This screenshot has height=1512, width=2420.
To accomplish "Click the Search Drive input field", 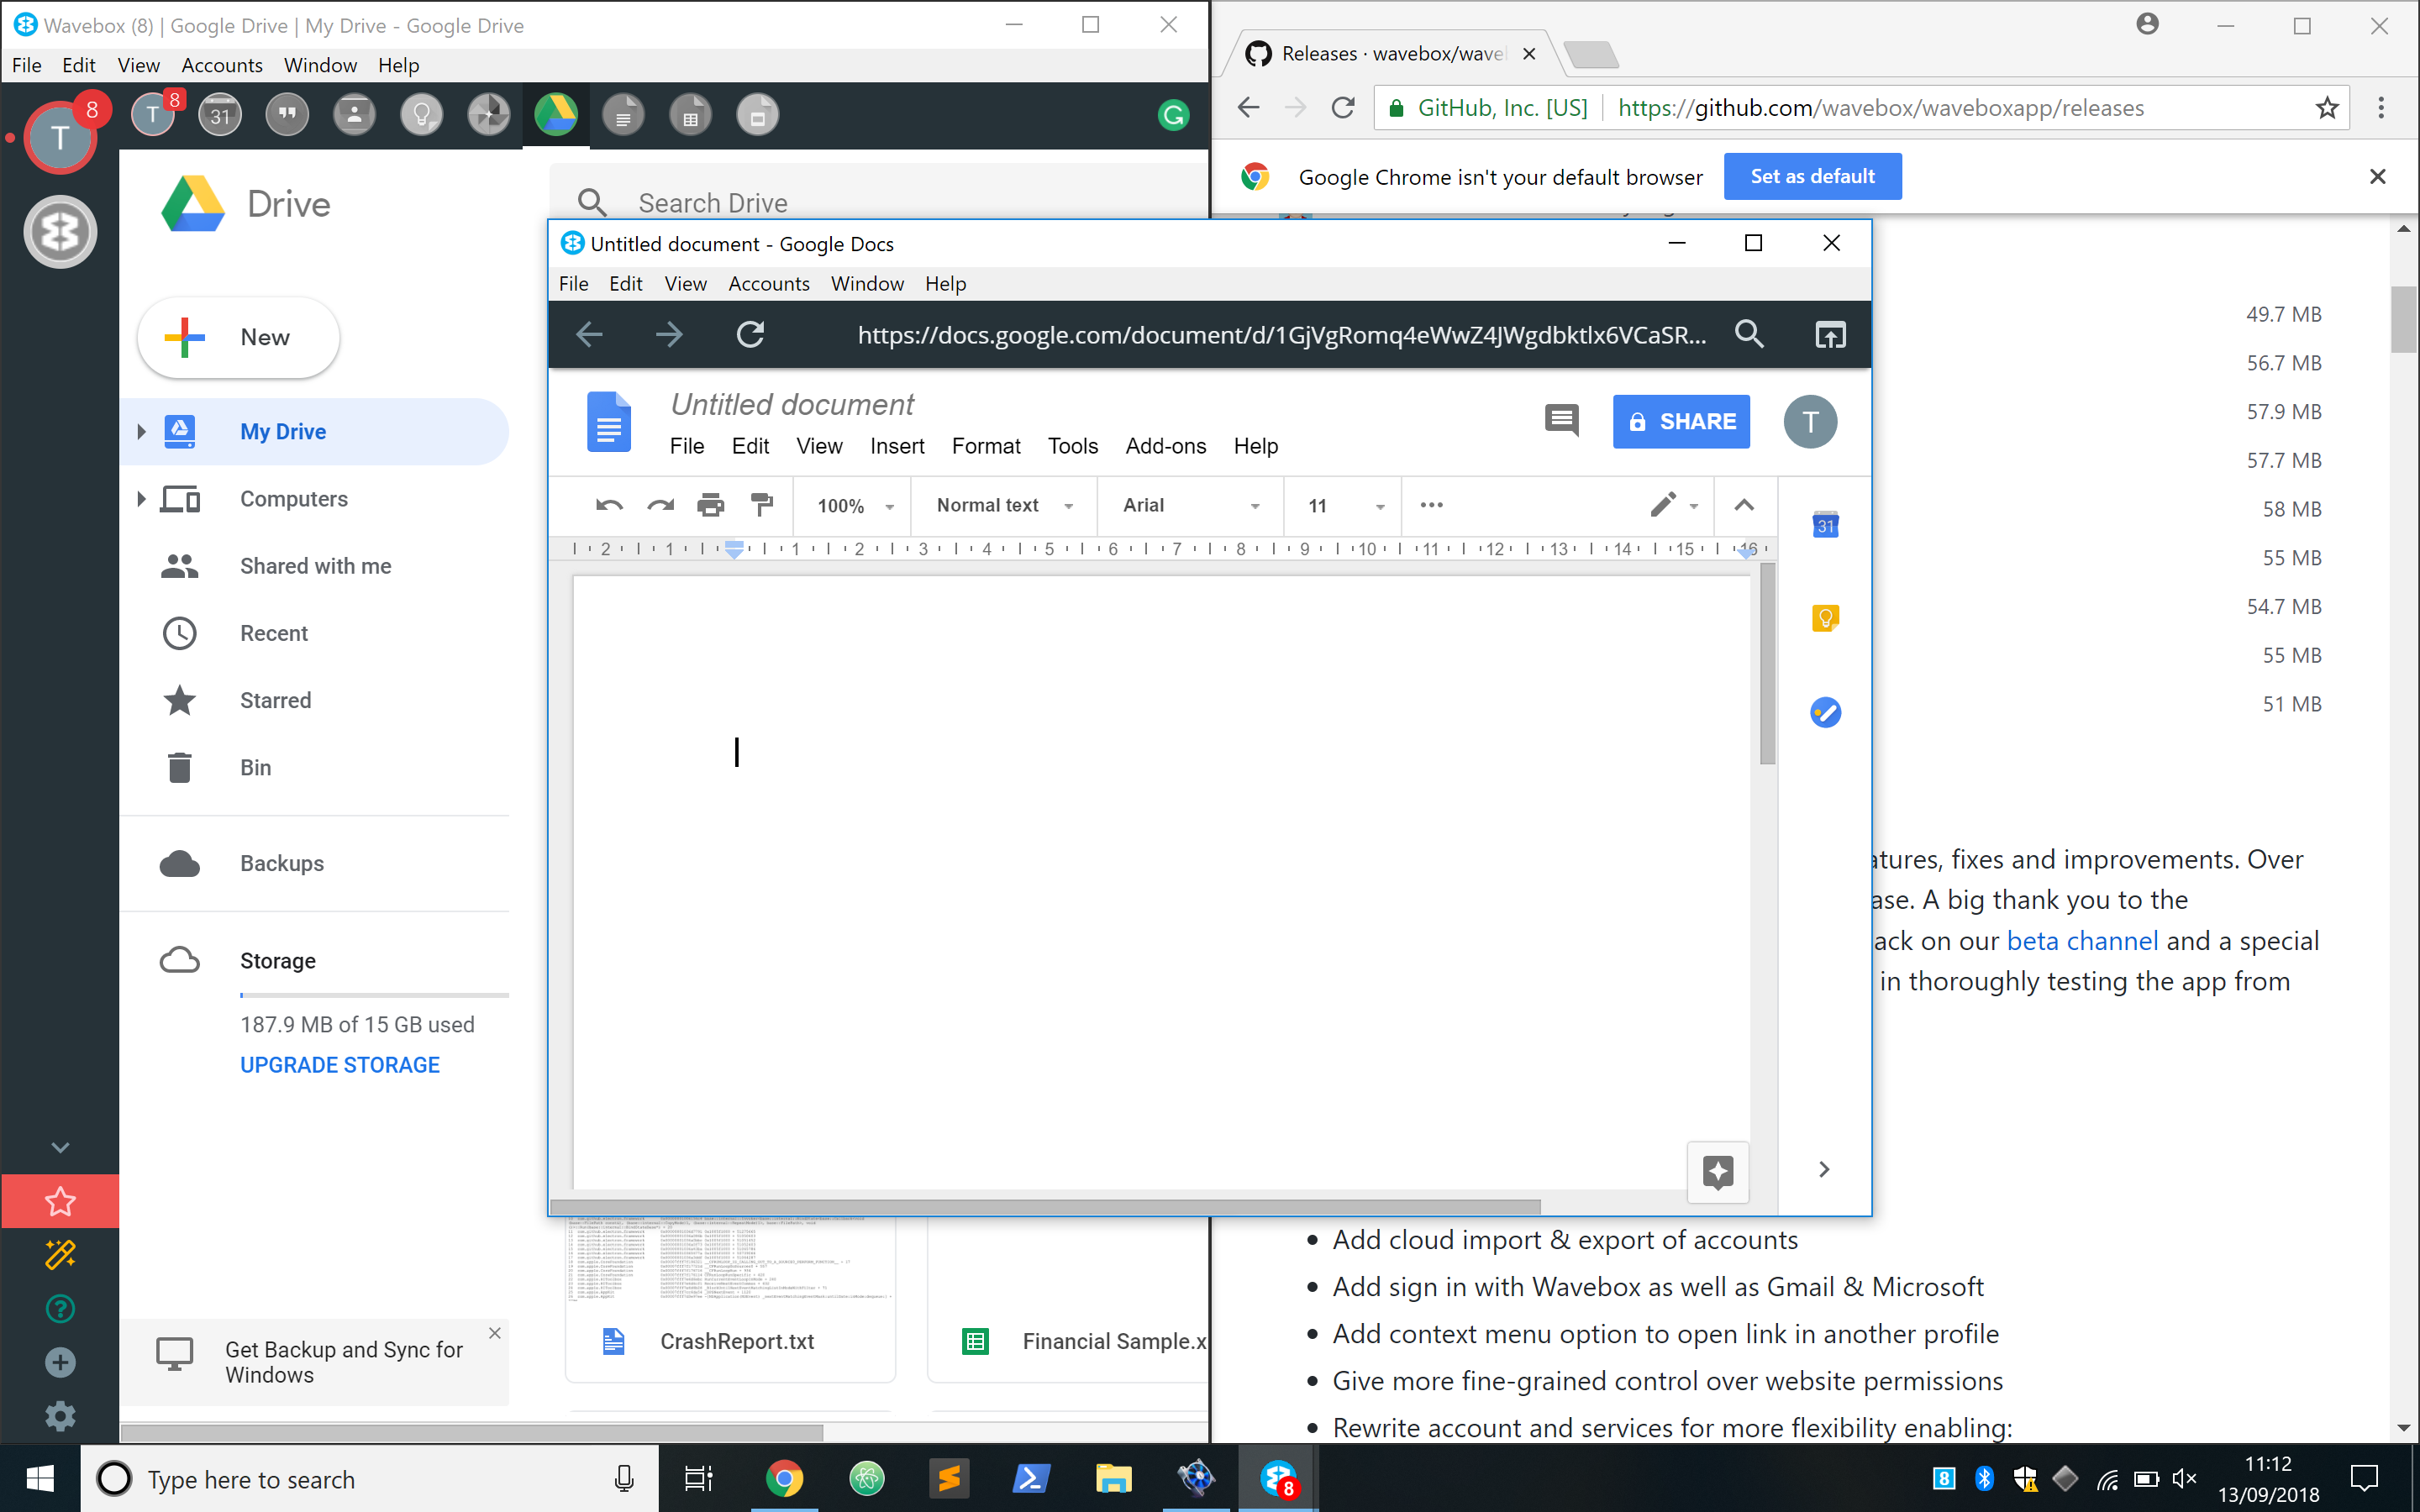I will [x=800, y=202].
